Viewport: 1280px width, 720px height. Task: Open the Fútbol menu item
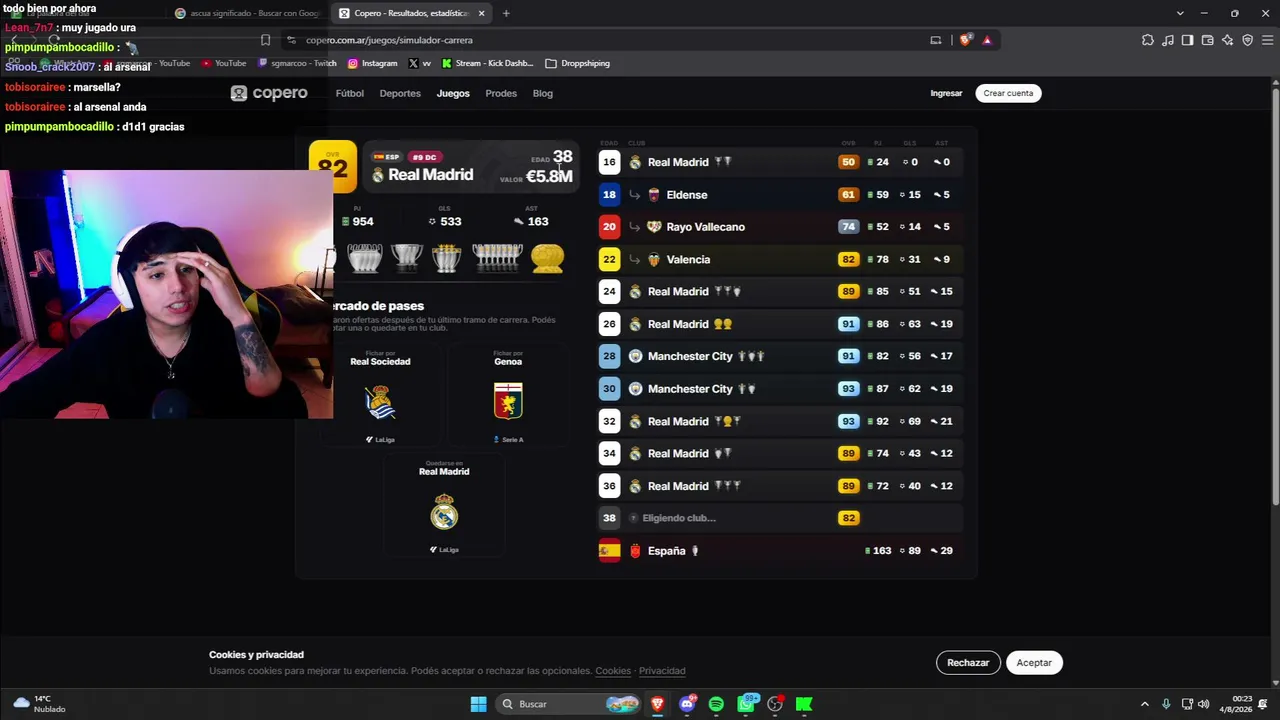point(350,93)
